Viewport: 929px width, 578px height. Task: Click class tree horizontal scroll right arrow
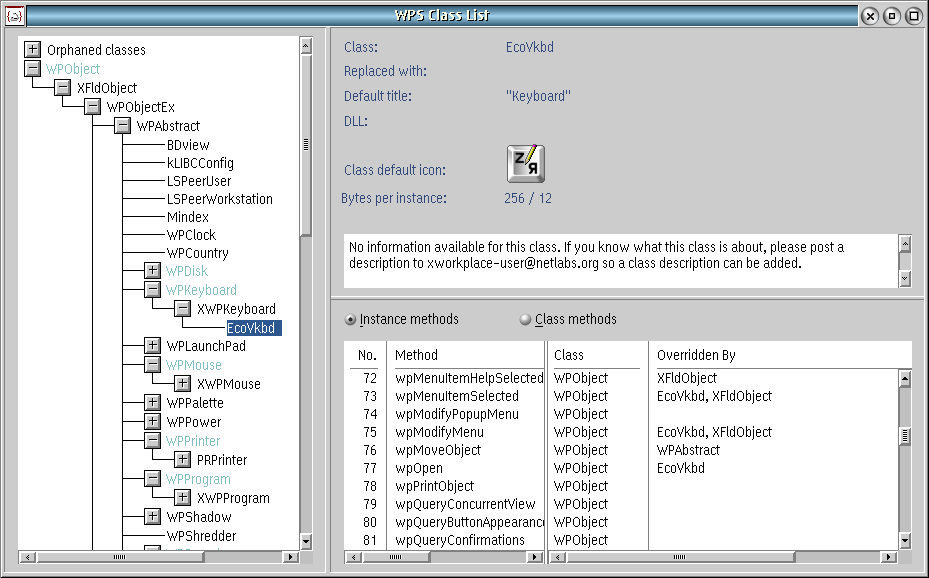tap(290, 557)
